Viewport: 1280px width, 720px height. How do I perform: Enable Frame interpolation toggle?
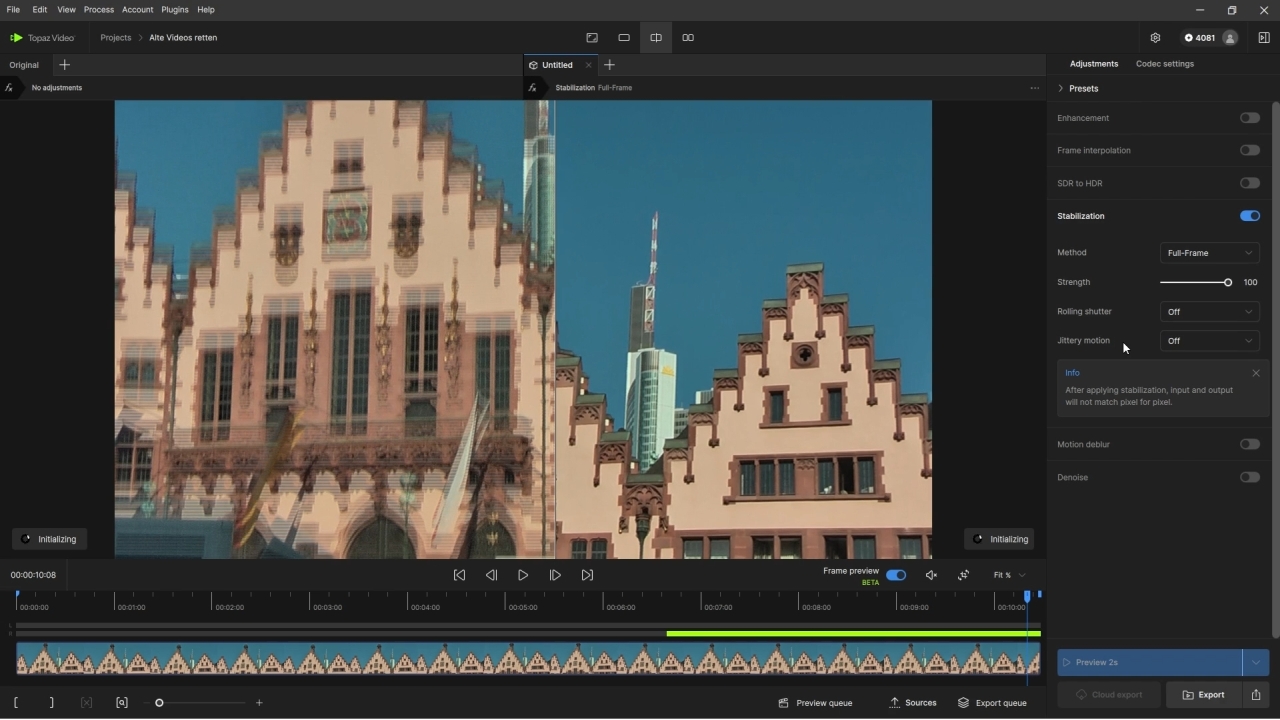coord(1250,150)
